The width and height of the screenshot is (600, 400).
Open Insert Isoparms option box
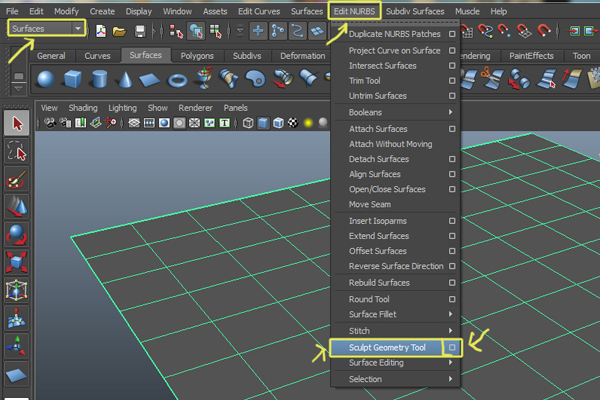coord(452,221)
